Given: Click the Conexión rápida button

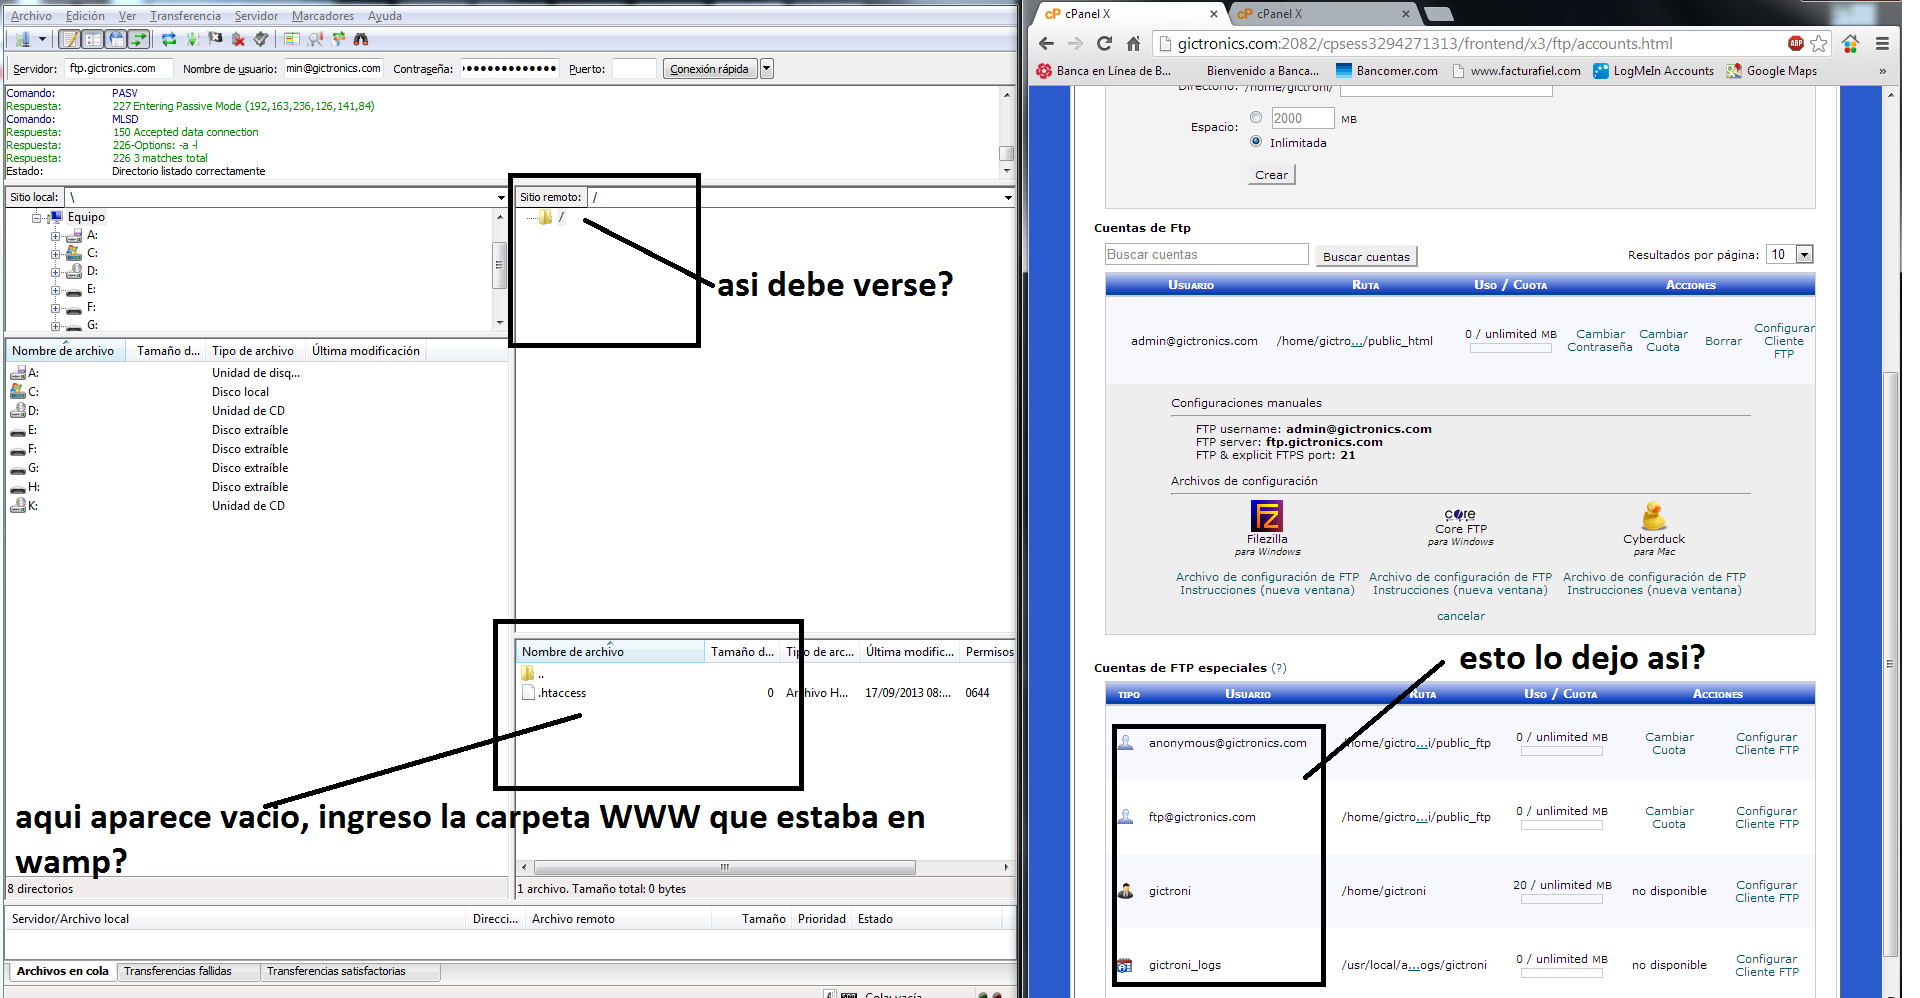Looking at the screenshot, I should click(709, 69).
